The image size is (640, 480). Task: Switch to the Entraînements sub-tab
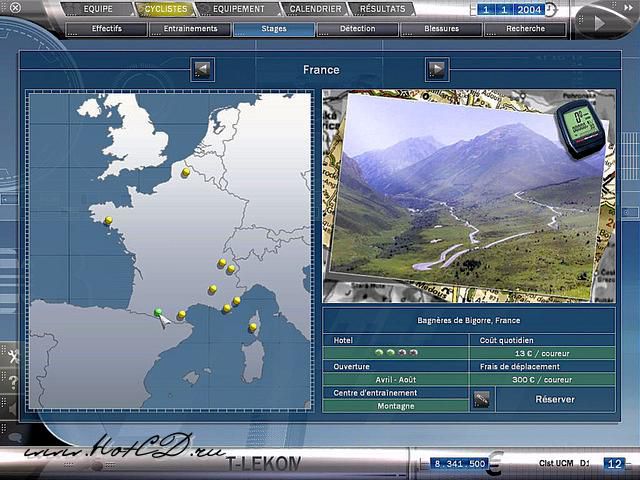[190, 29]
